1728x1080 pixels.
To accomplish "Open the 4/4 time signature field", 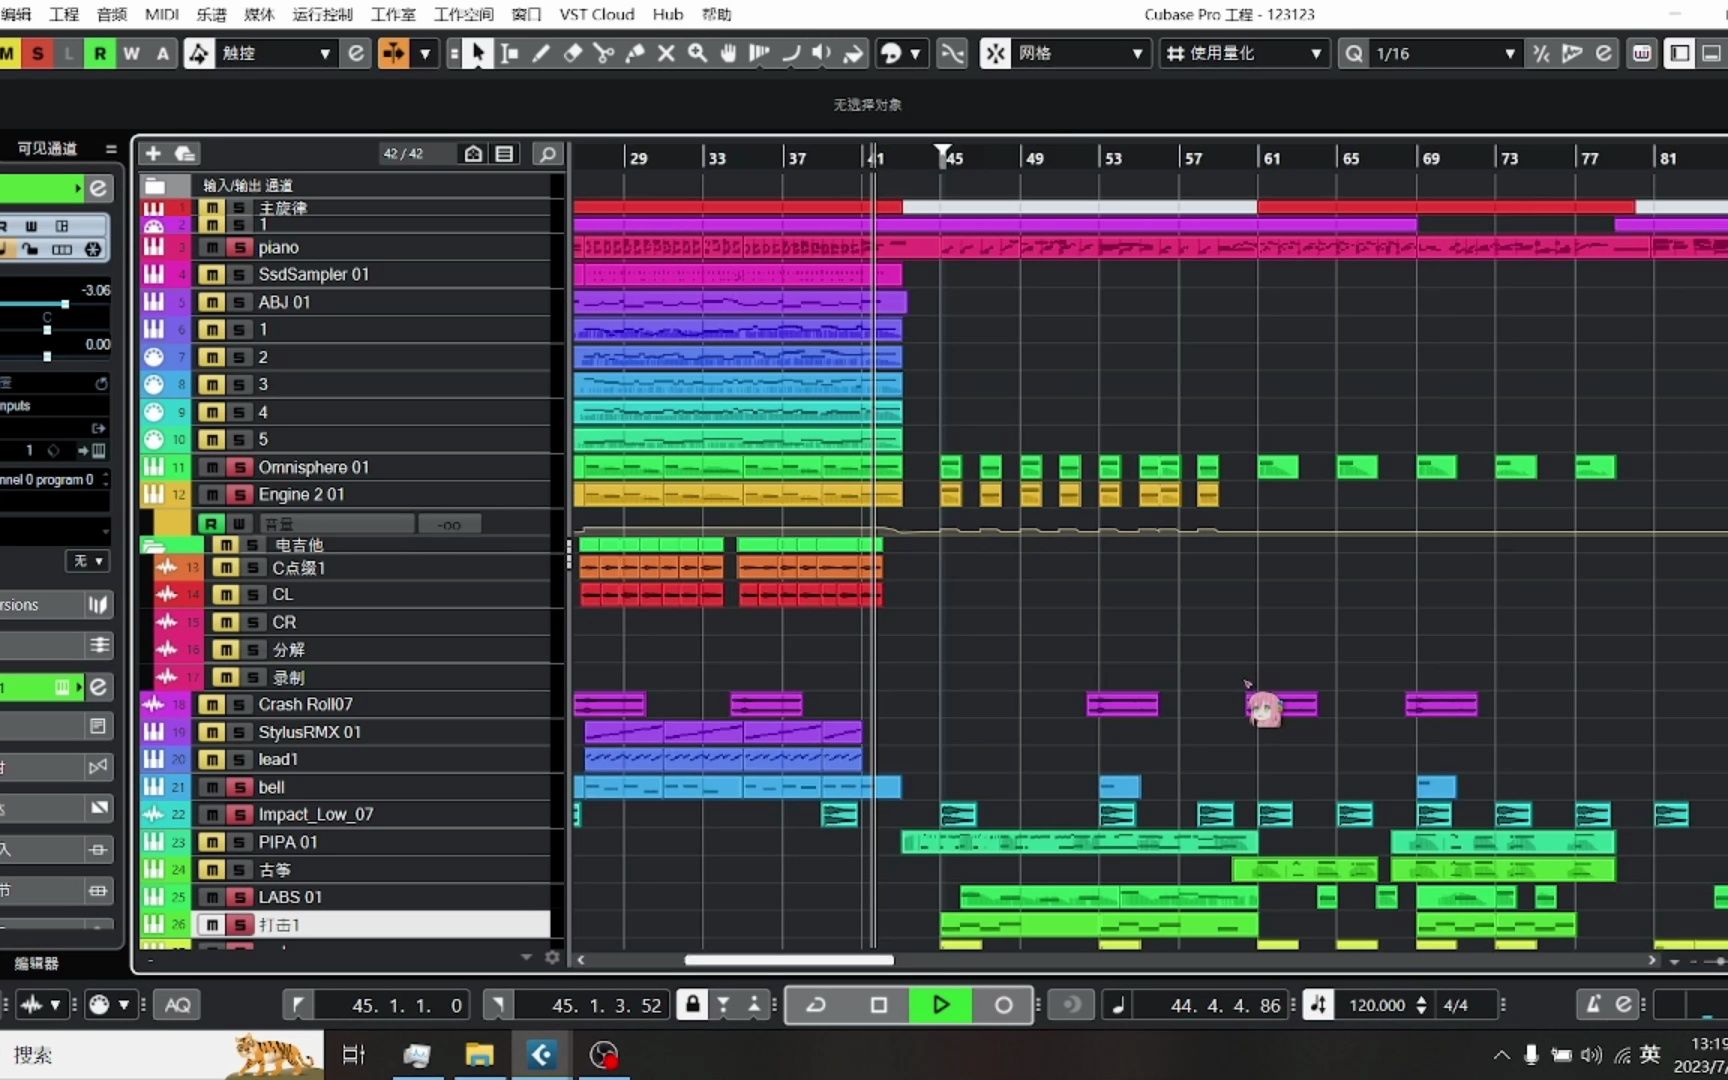I will pyautogui.click(x=1456, y=1005).
